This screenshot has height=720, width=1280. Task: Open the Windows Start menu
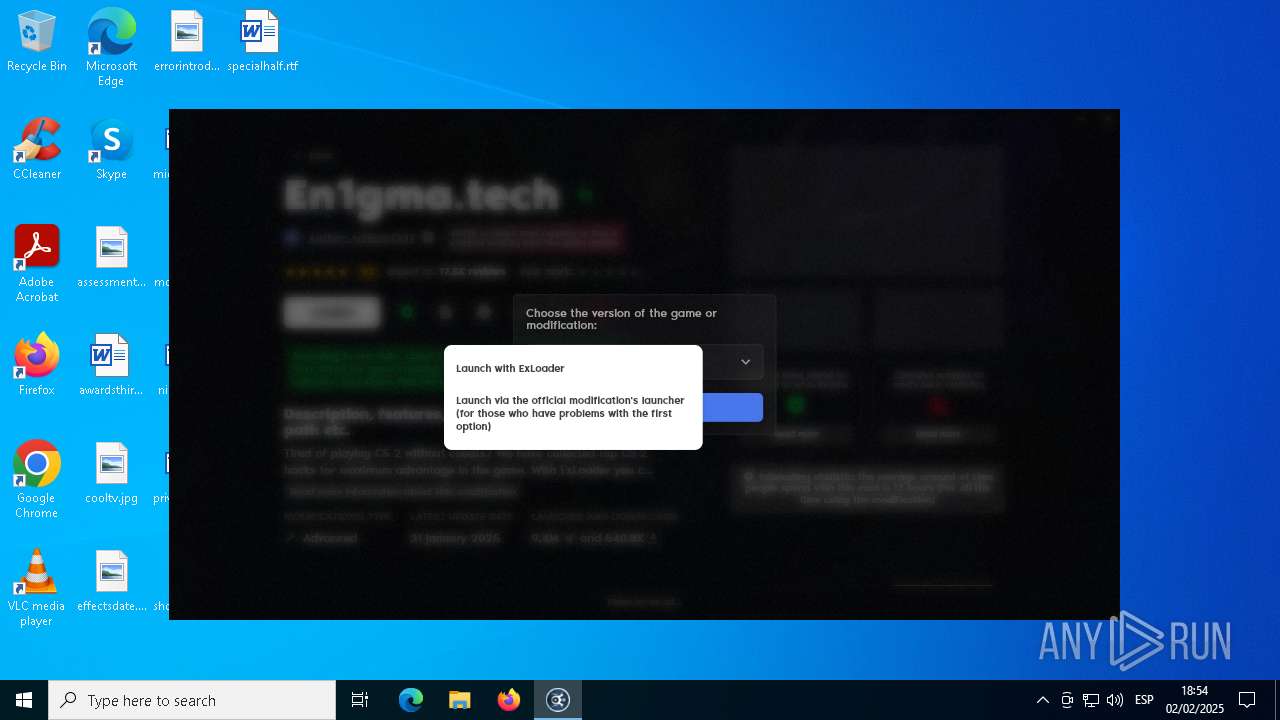pyautogui.click(x=24, y=700)
